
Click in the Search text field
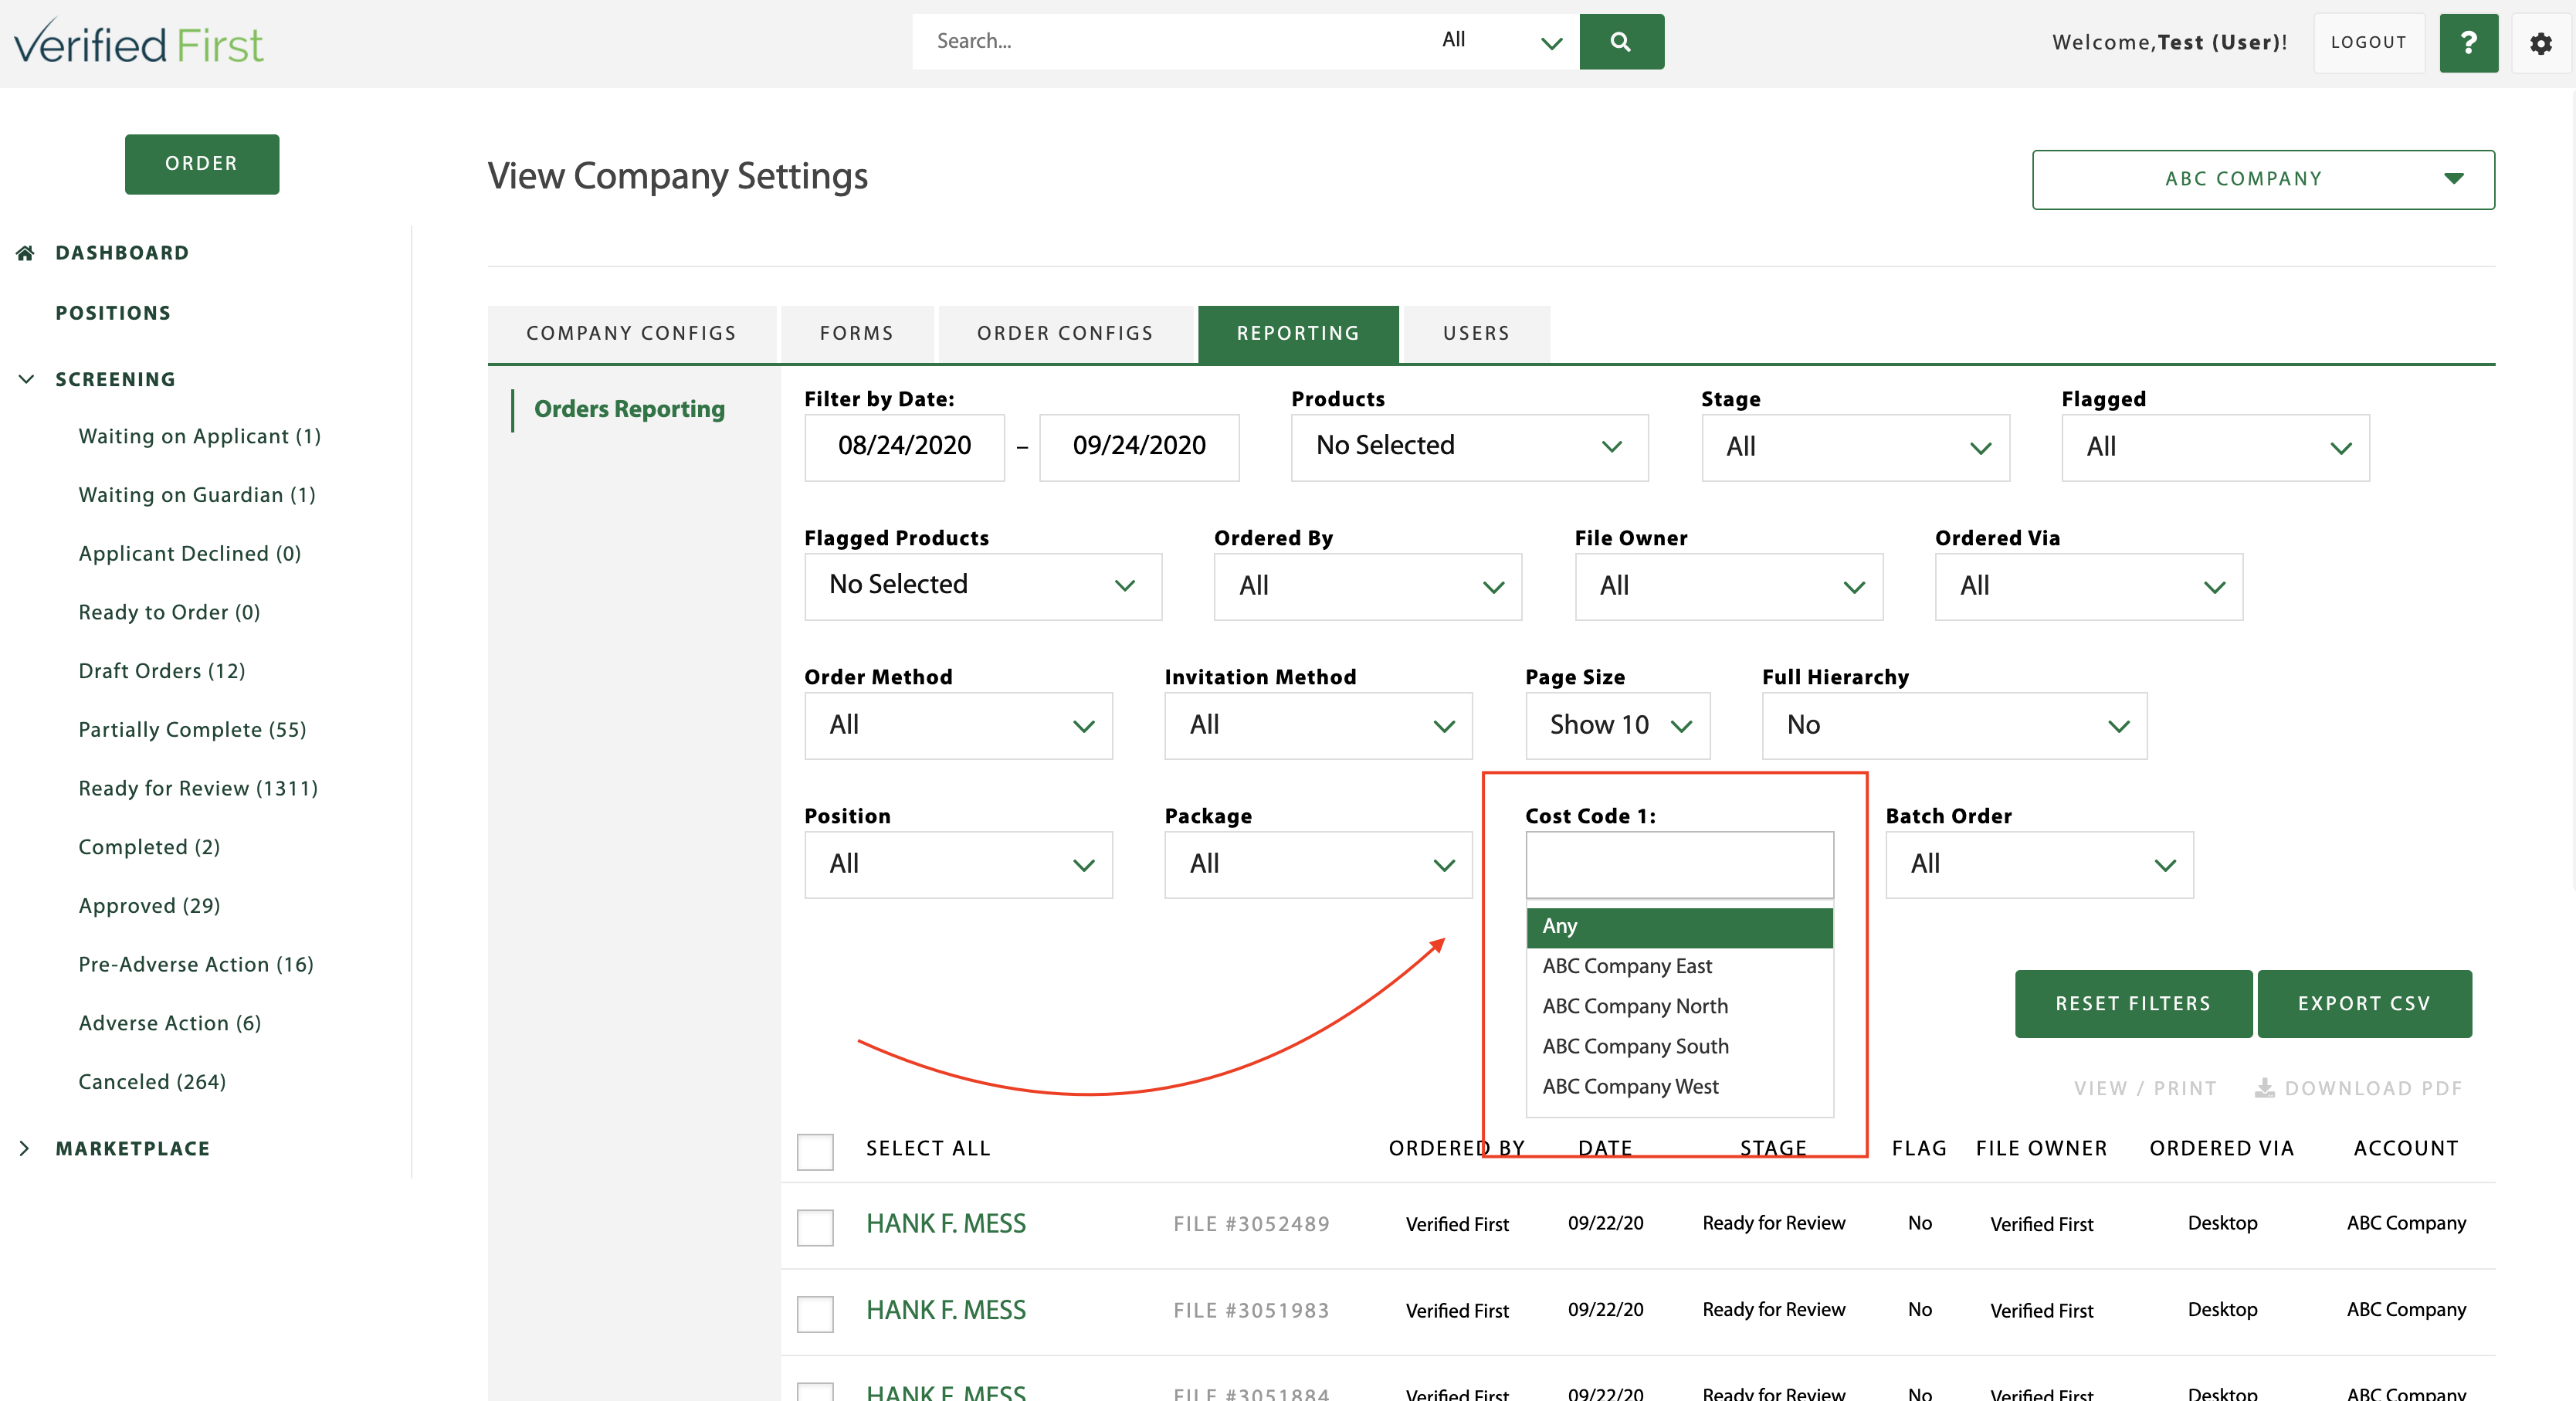[x=1168, y=41]
